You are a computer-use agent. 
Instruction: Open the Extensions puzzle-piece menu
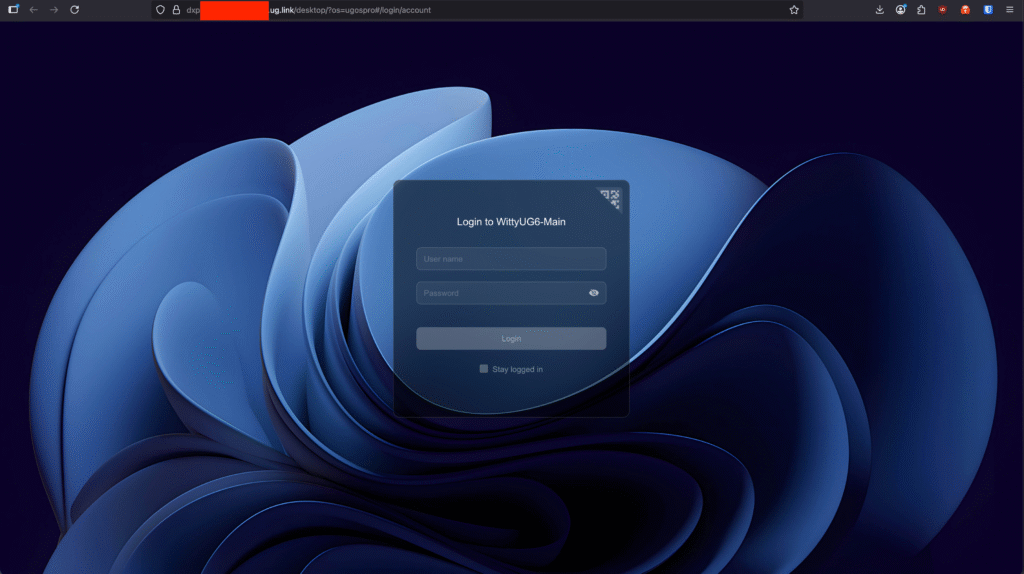(921, 10)
